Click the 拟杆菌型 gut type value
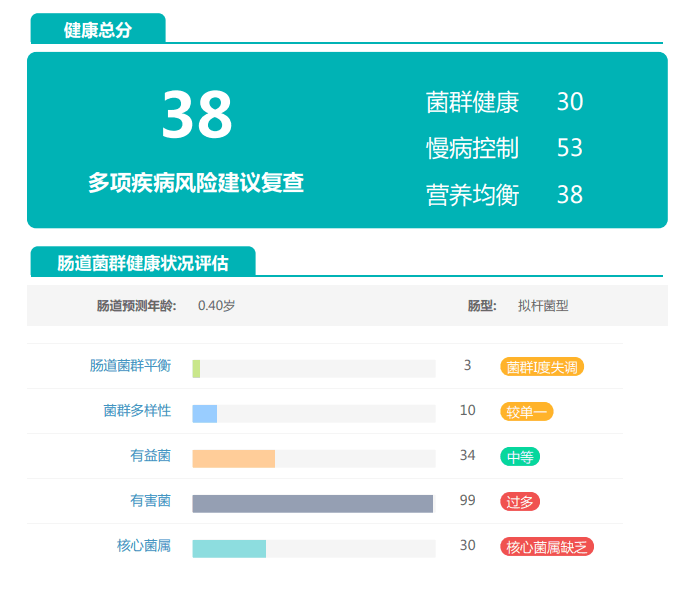Image resolution: width=697 pixels, height=598 pixels. point(543,306)
